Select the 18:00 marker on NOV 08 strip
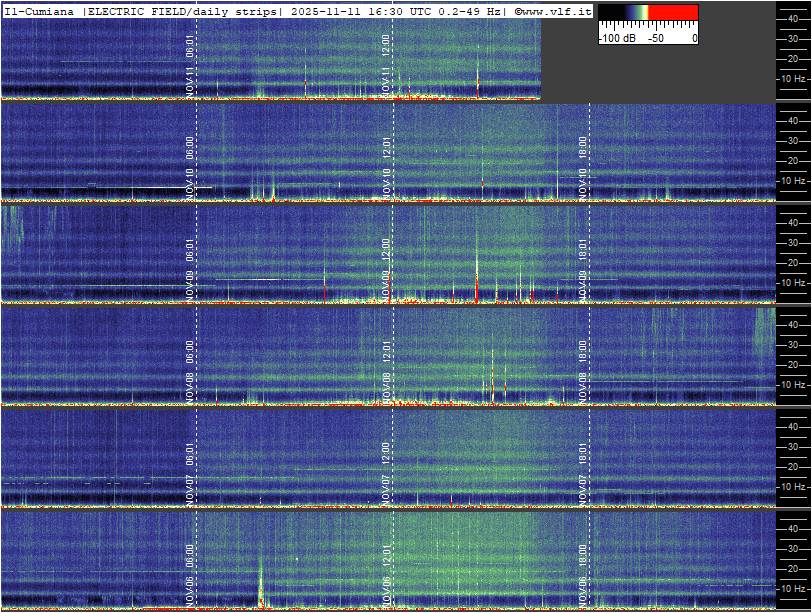The image size is (812, 613). pos(583,350)
